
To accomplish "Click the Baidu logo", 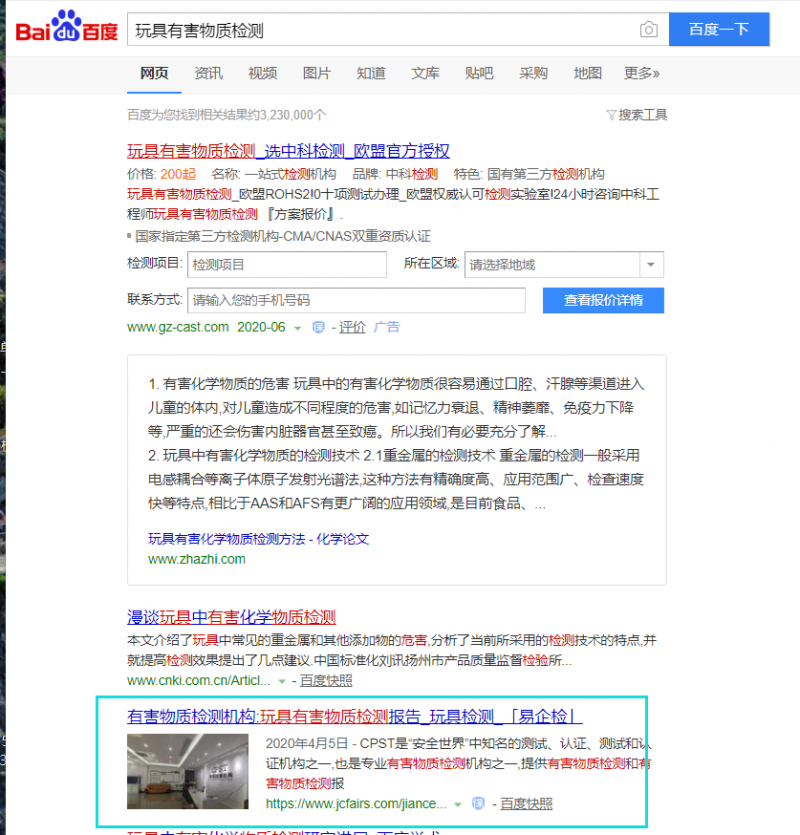I will coord(66,28).
